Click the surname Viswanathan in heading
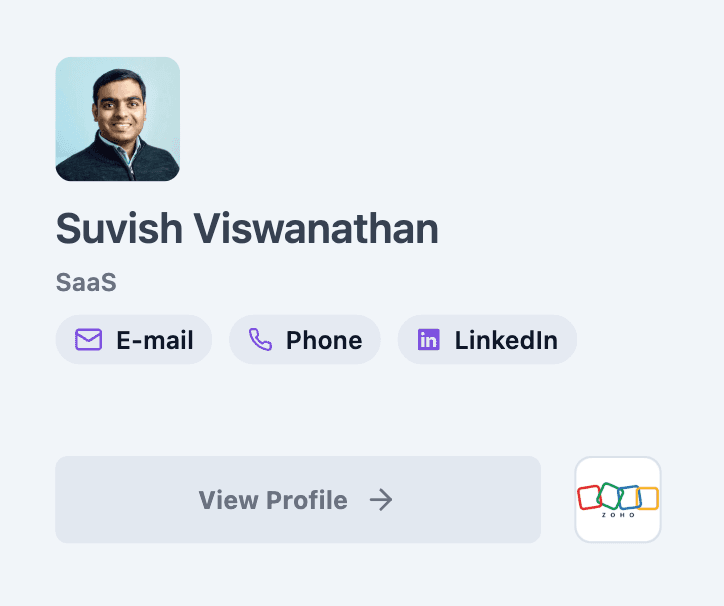Screen dimensions: 724x606 (x=316, y=229)
